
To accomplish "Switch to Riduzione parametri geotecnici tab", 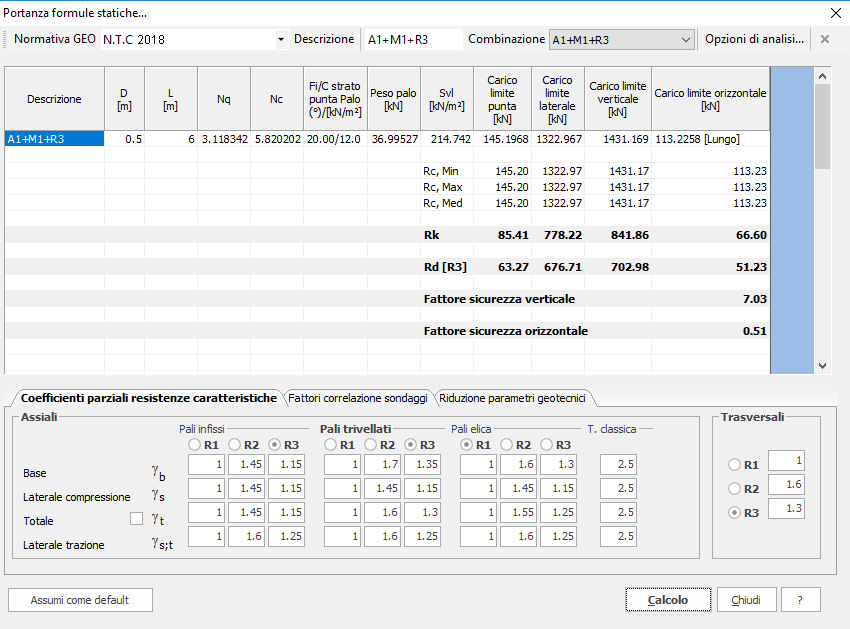I will (512, 398).
